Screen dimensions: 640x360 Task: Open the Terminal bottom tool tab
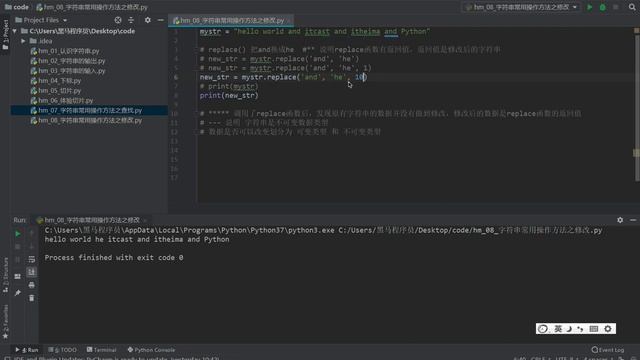(102, 350)
